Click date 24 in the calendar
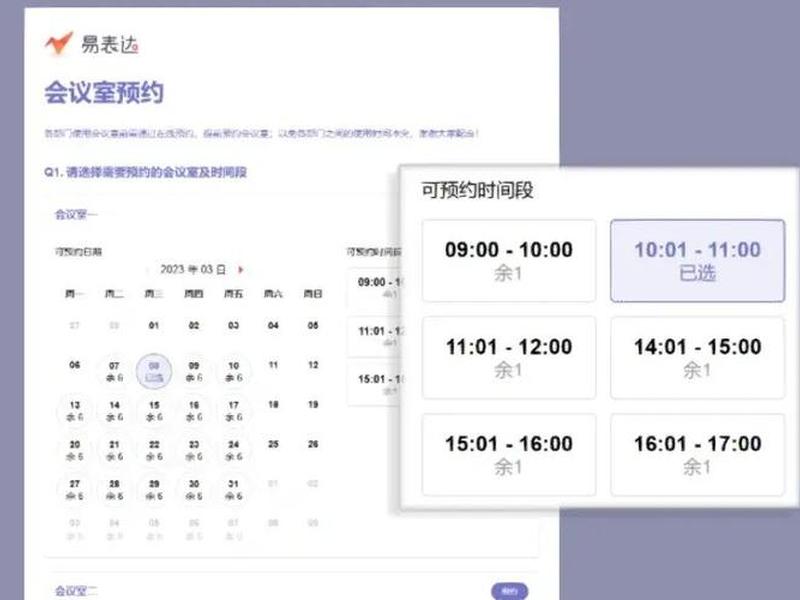 pyautogui.click(x=234, y=450)
